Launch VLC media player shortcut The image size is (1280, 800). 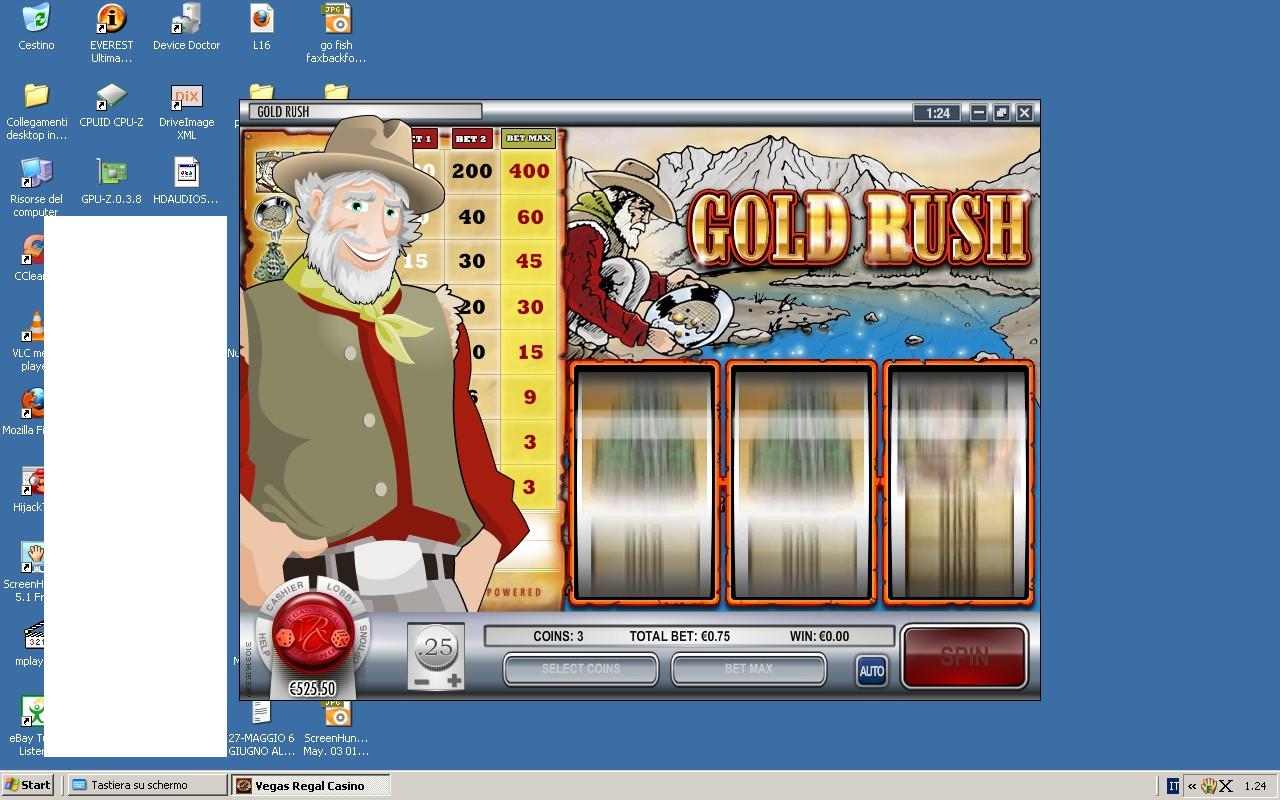coord(32,341)
